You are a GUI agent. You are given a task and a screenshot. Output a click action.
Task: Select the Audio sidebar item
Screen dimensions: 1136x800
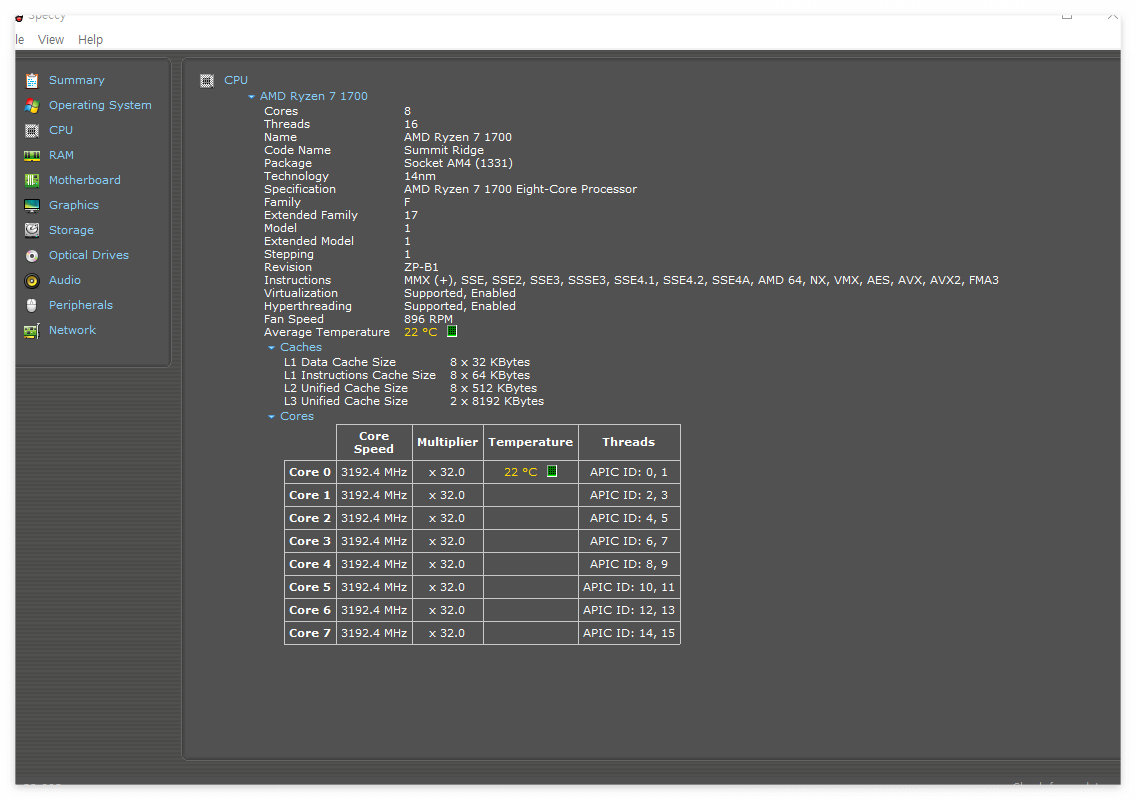64,280
